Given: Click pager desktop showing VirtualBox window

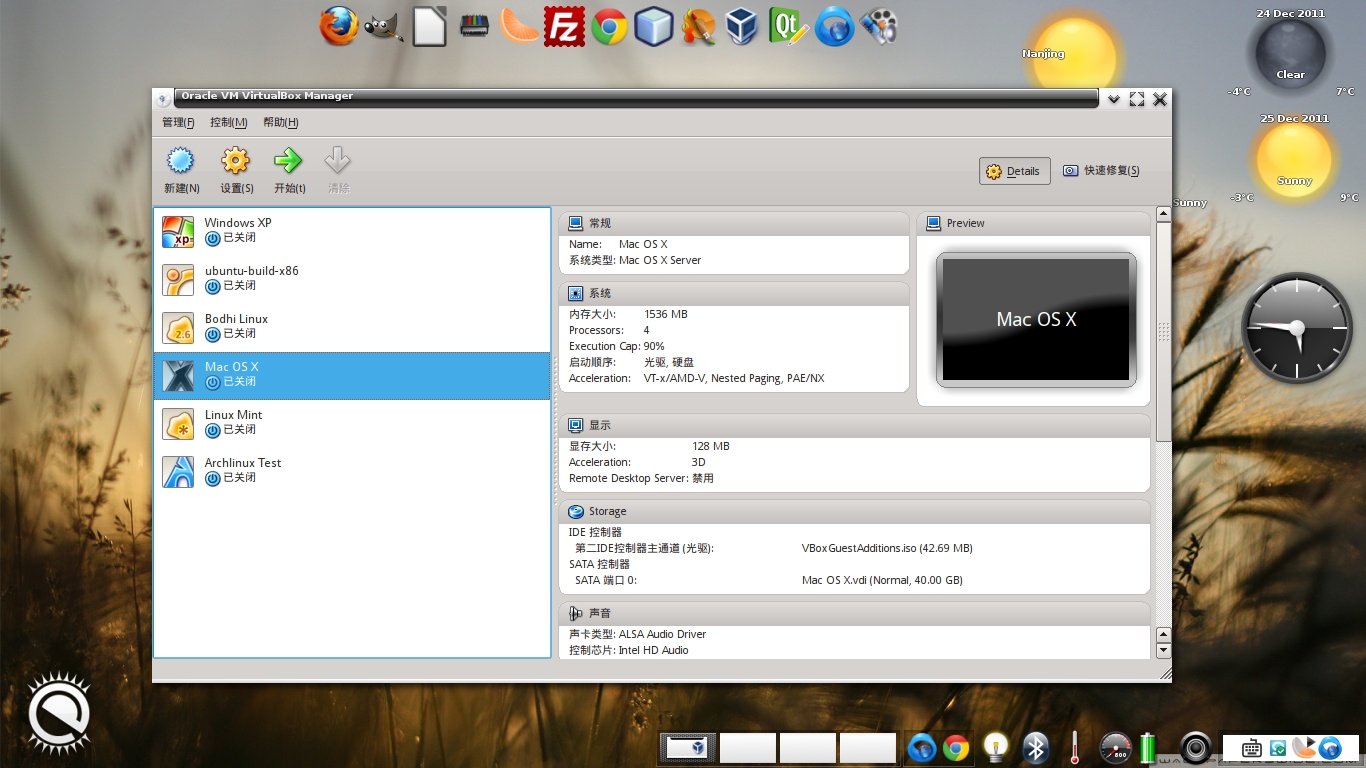Looking at the screenshot, I should coord(688,747).
